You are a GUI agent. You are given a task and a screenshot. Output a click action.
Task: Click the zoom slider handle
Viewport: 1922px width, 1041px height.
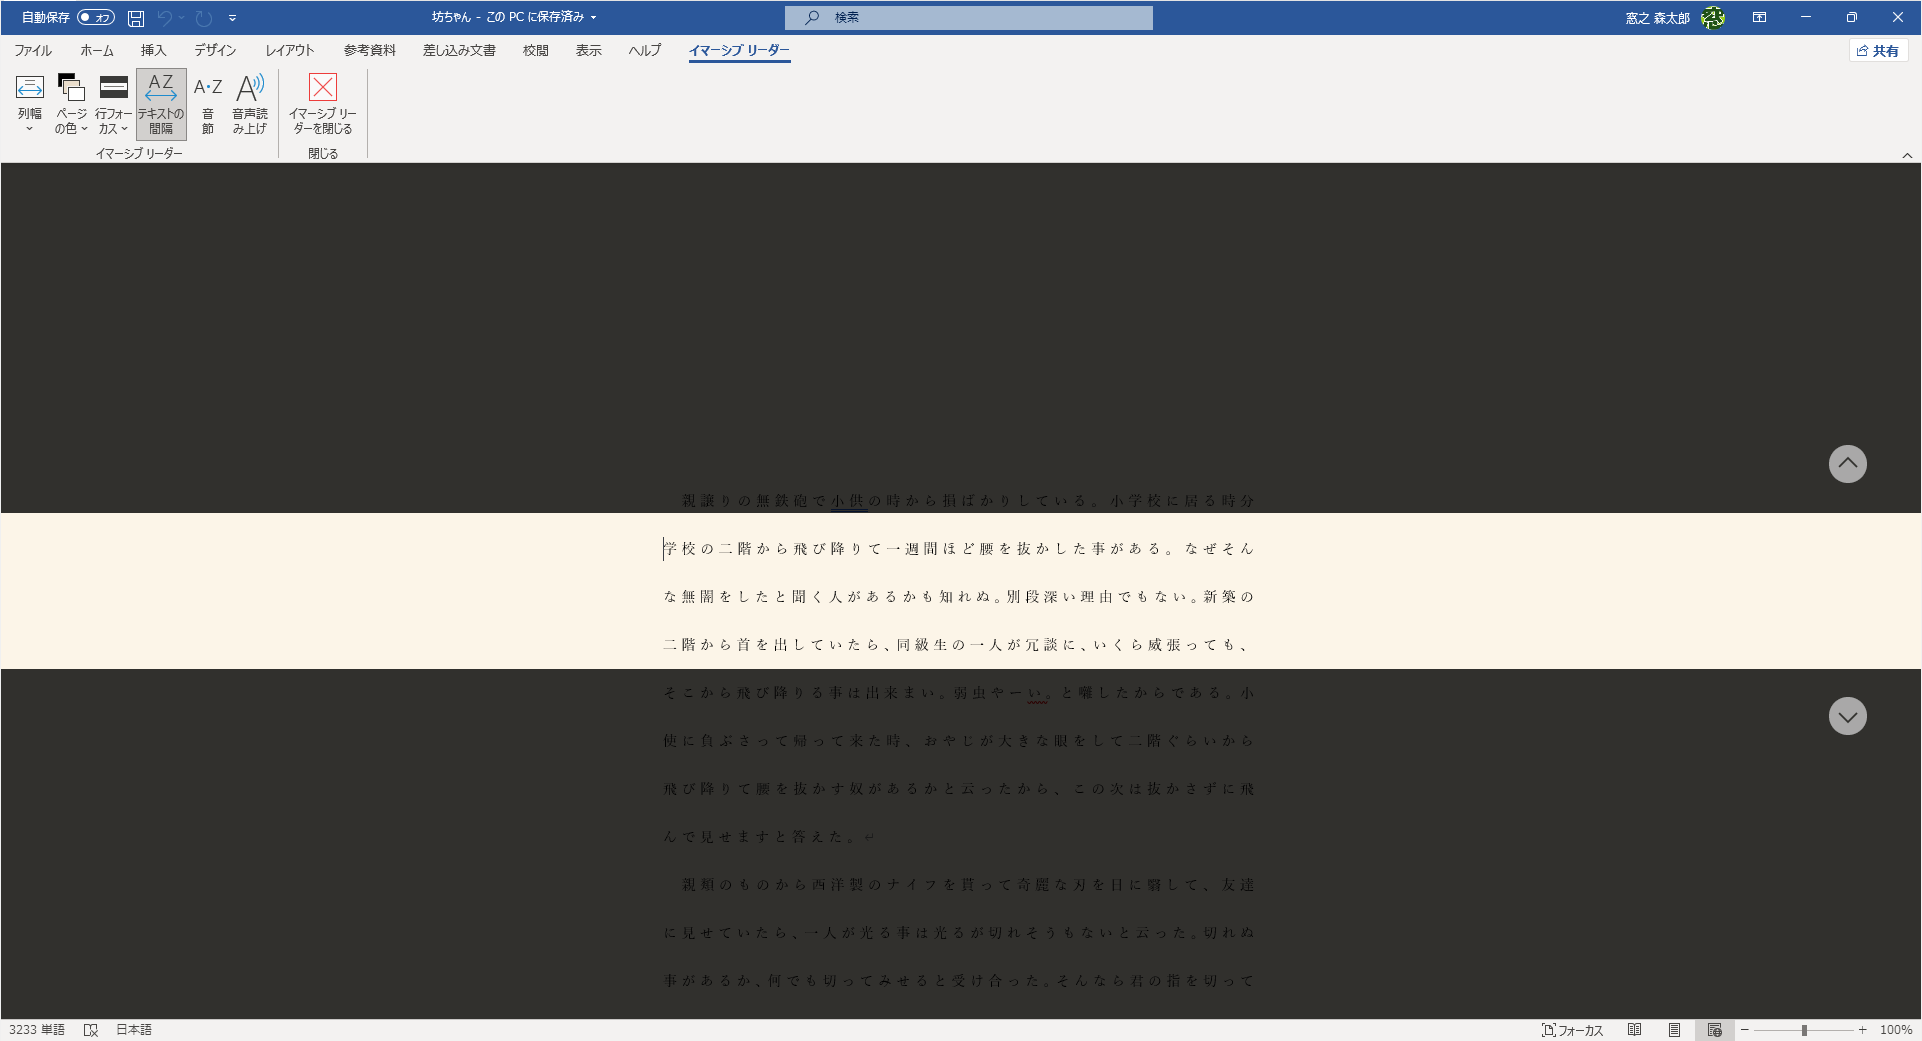pos(1804,1030)
